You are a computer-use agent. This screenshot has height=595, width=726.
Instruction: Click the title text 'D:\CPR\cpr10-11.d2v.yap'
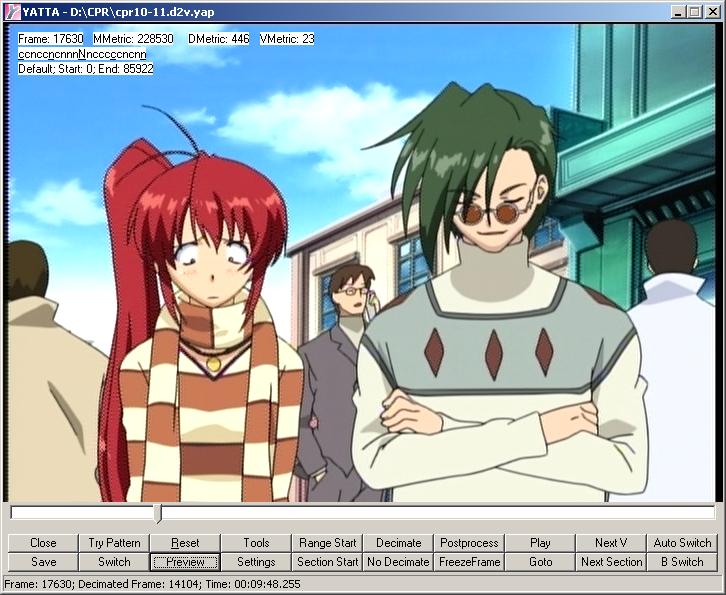coord(142,12)
